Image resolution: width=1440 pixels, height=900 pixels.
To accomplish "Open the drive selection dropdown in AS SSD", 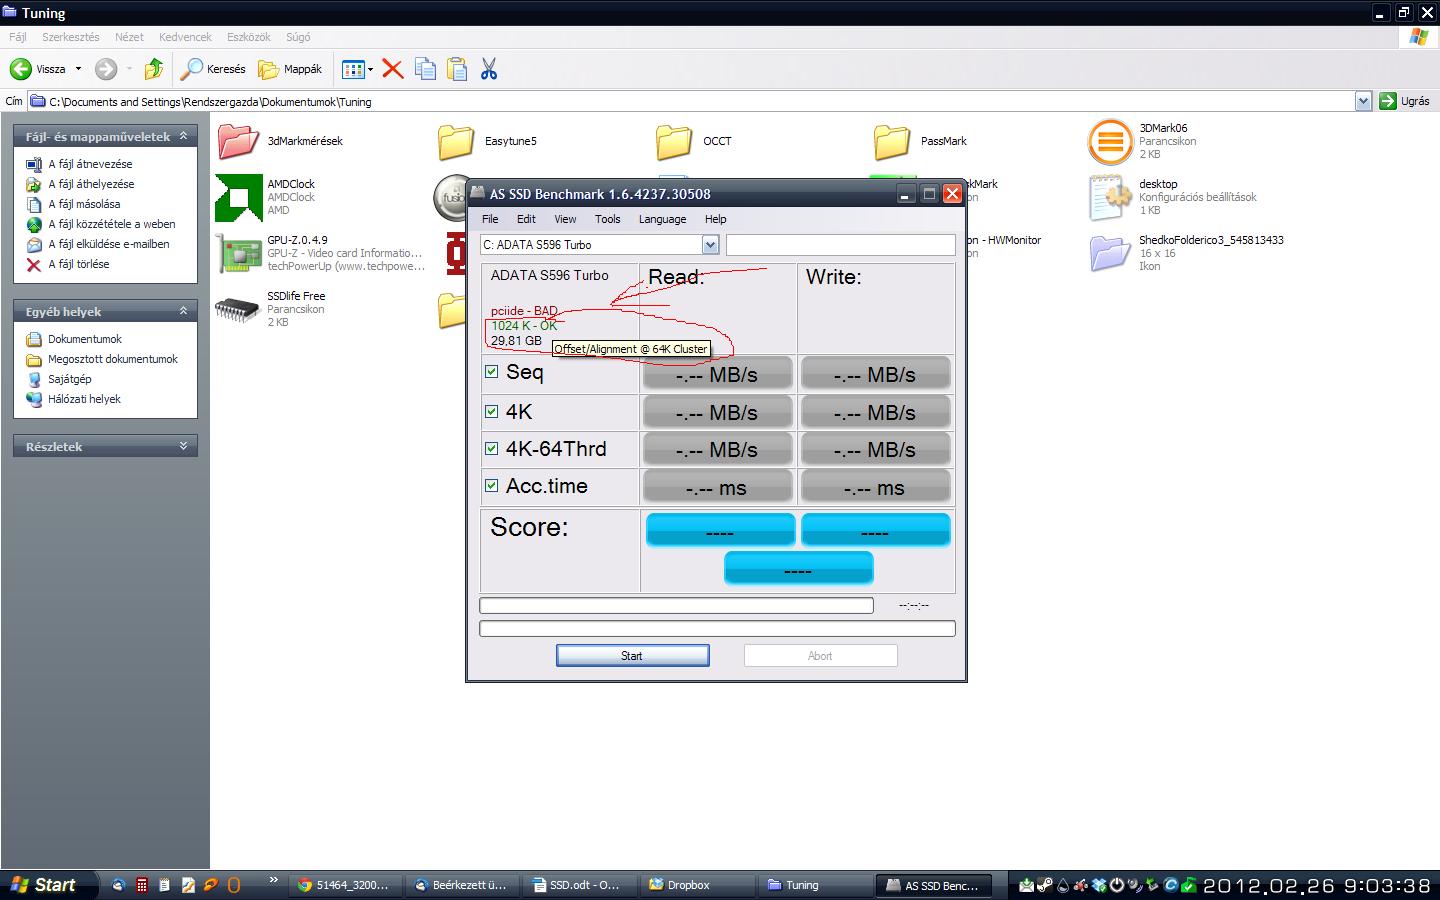I will (710, 245).
